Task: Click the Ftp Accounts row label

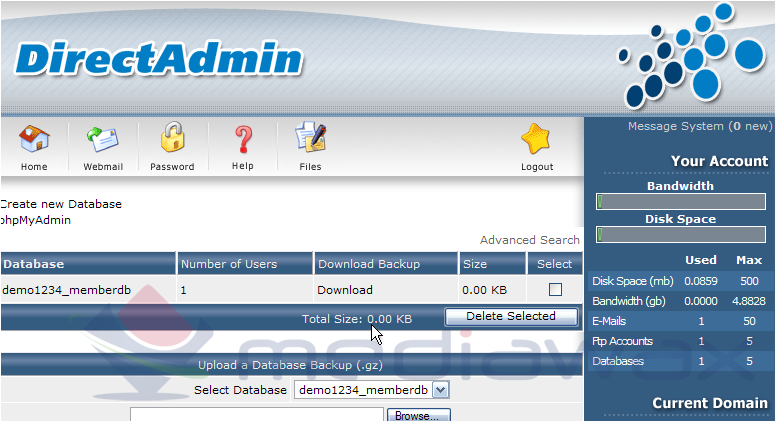Action: click(x=622, y=341)
